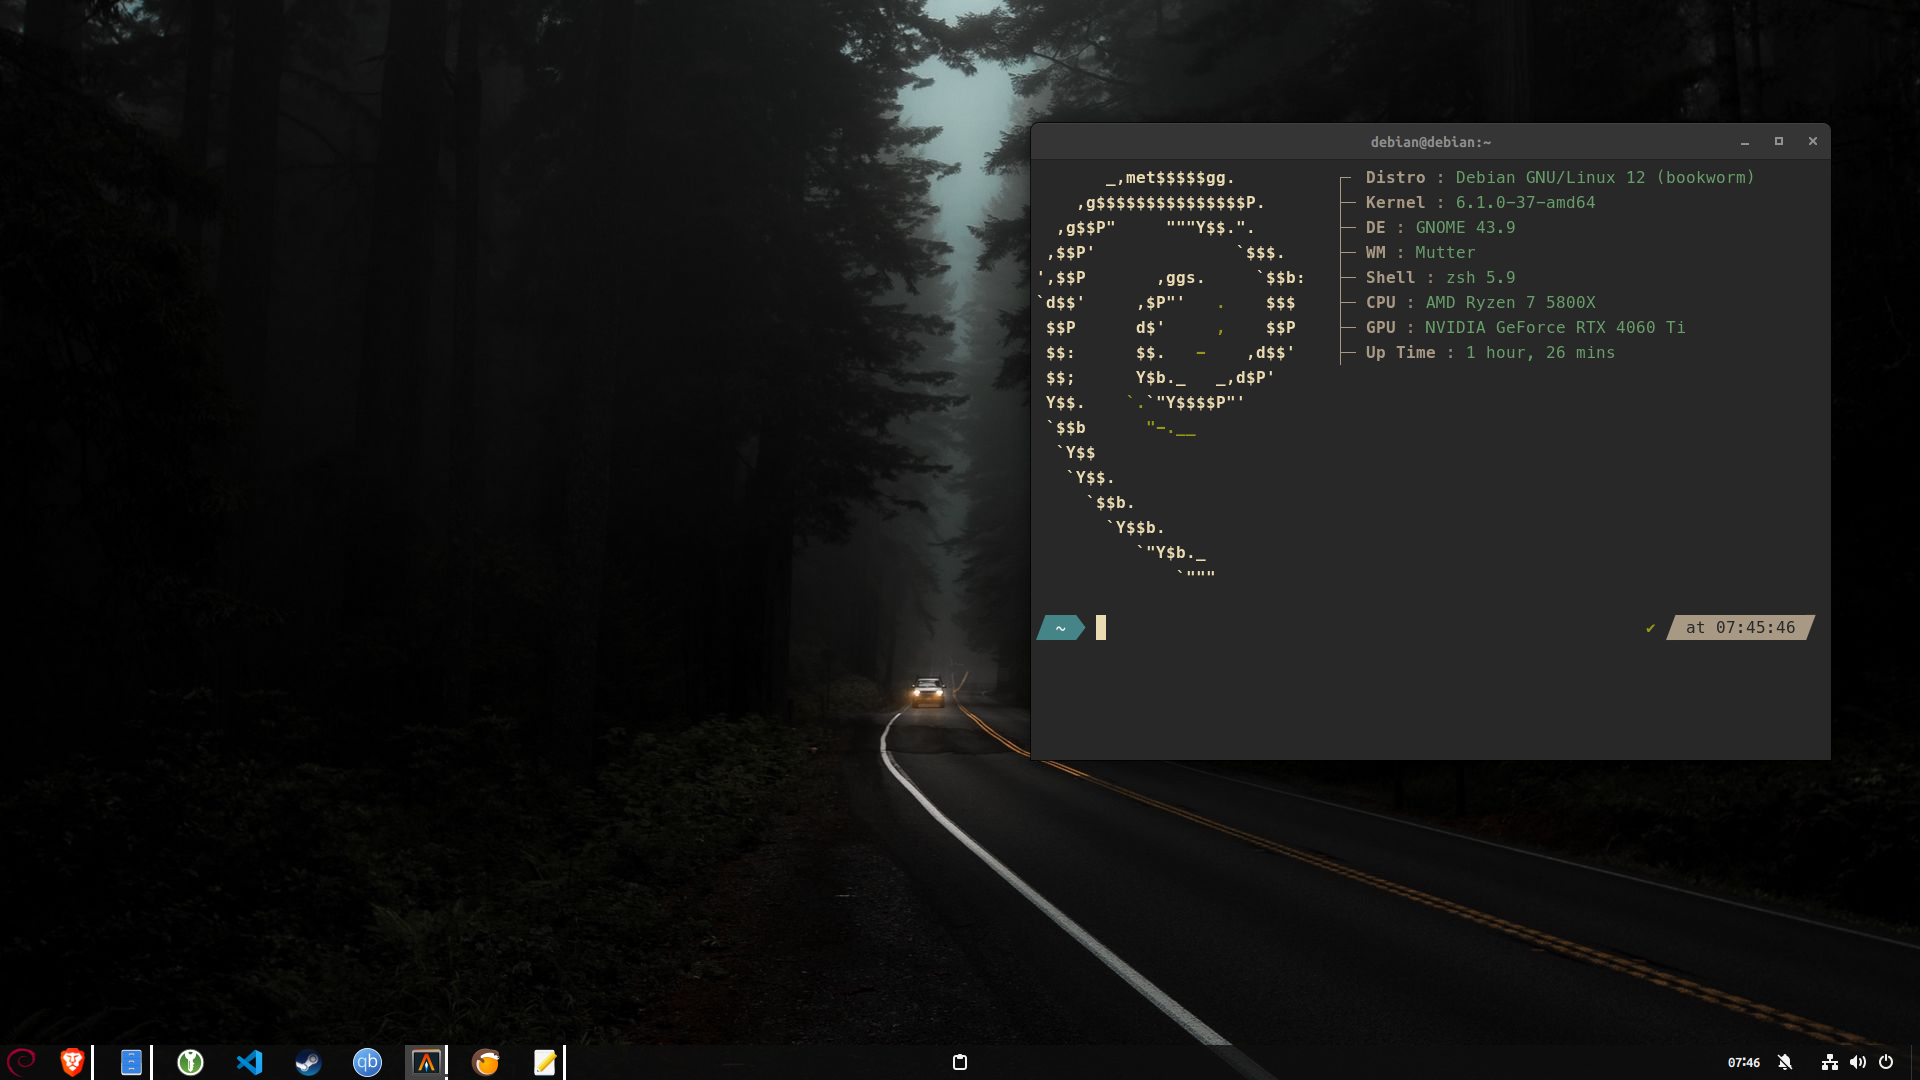
Task: Open KeePassXC password manager icon
Action: point(190,1062)
